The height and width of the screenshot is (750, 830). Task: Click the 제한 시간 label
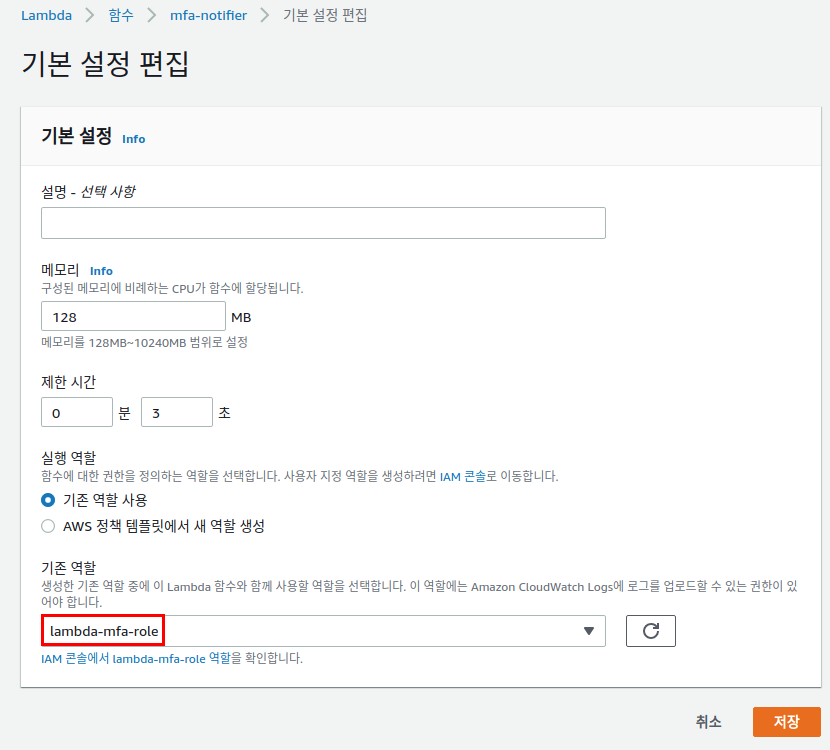(x=68, y=382)
